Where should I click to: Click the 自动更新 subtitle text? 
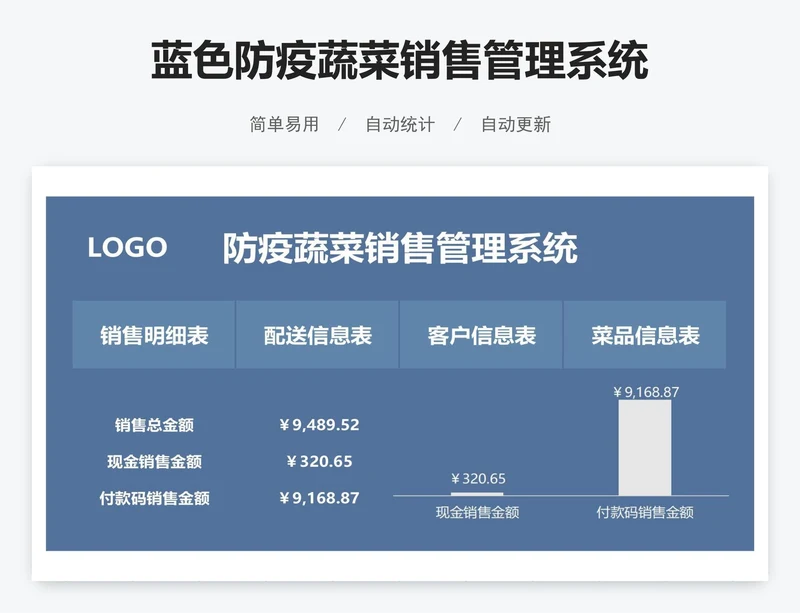516,125
